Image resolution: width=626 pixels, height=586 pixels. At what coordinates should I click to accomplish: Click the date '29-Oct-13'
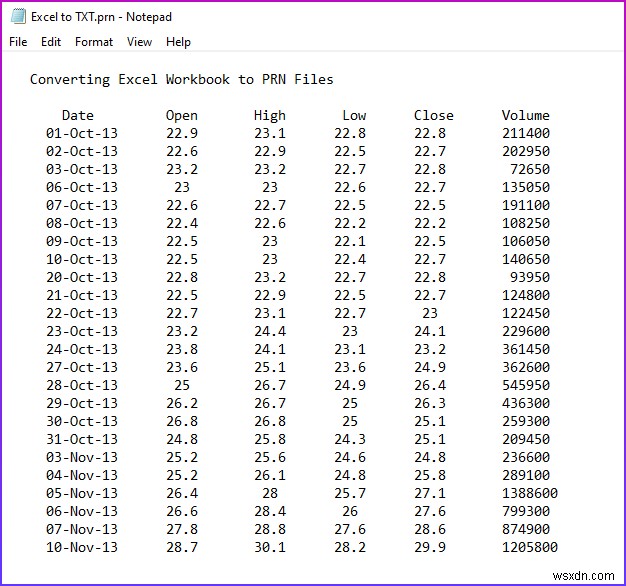(82, 403)
